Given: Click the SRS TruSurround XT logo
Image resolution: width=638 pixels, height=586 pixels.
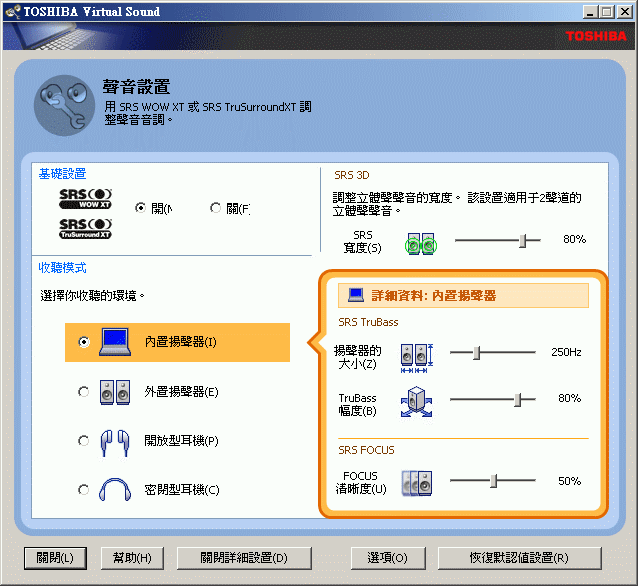Looking at the screenshot, I should pos(85,229).
